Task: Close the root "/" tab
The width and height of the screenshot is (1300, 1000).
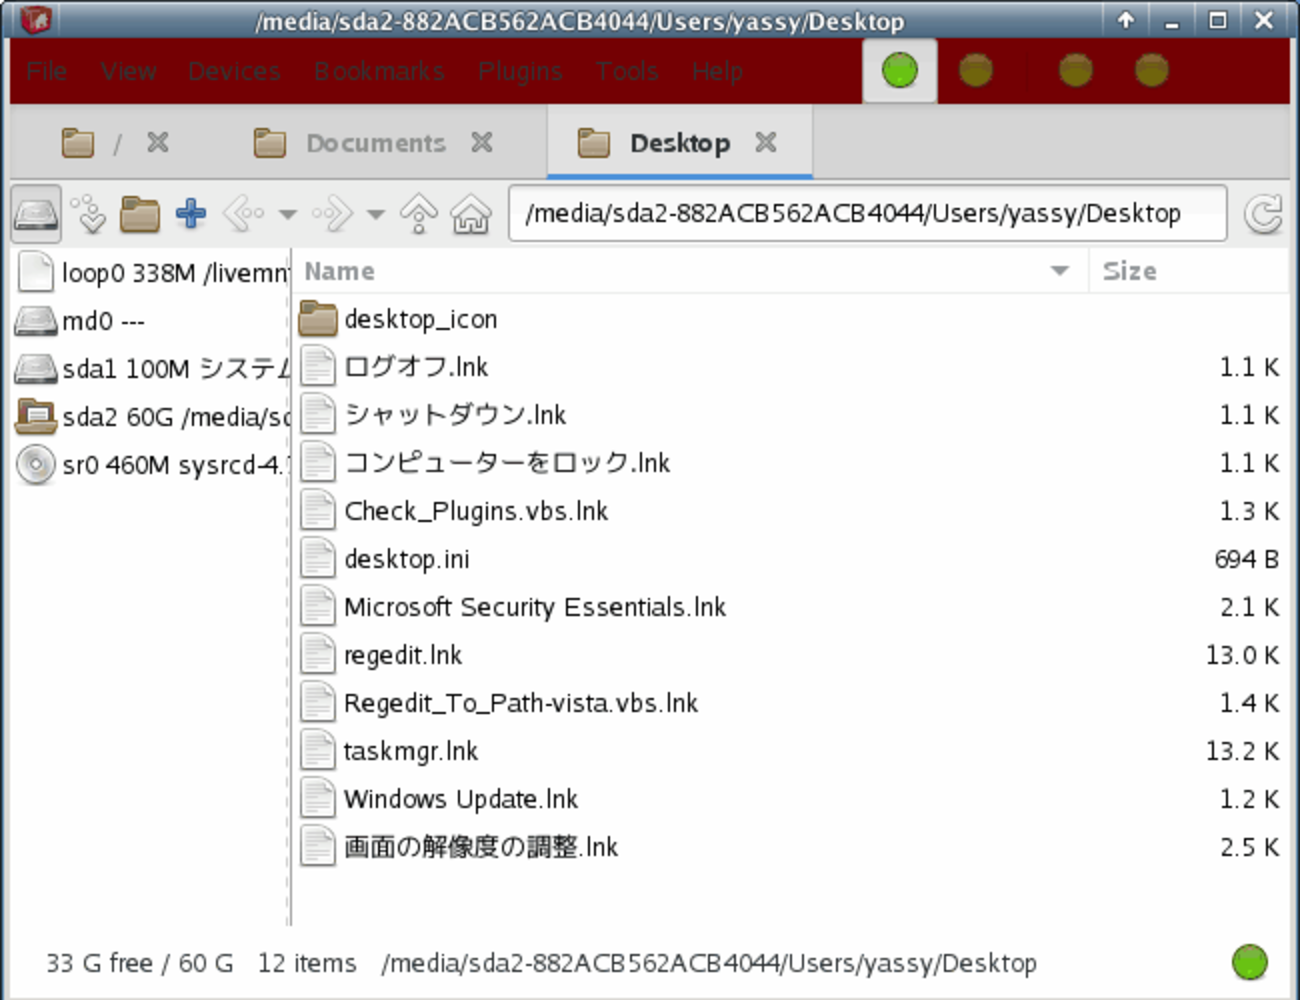Action: (x=158, y=143)
